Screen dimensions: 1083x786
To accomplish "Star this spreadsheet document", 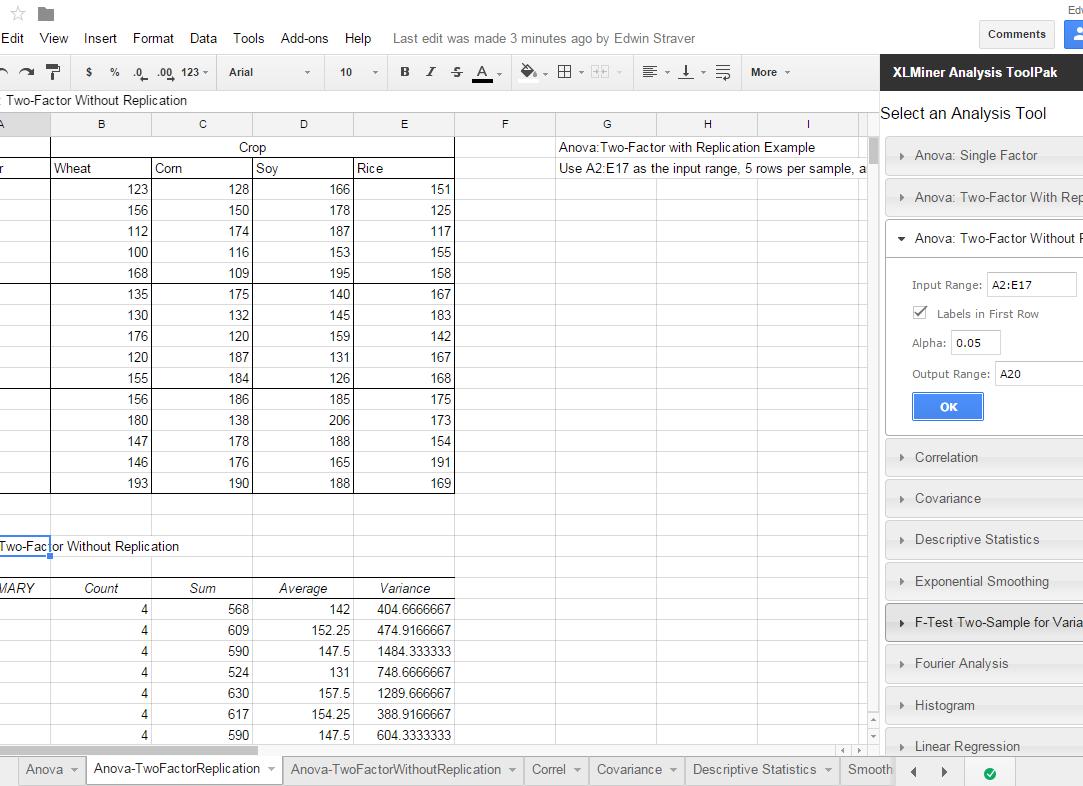I will click(17, 13).
